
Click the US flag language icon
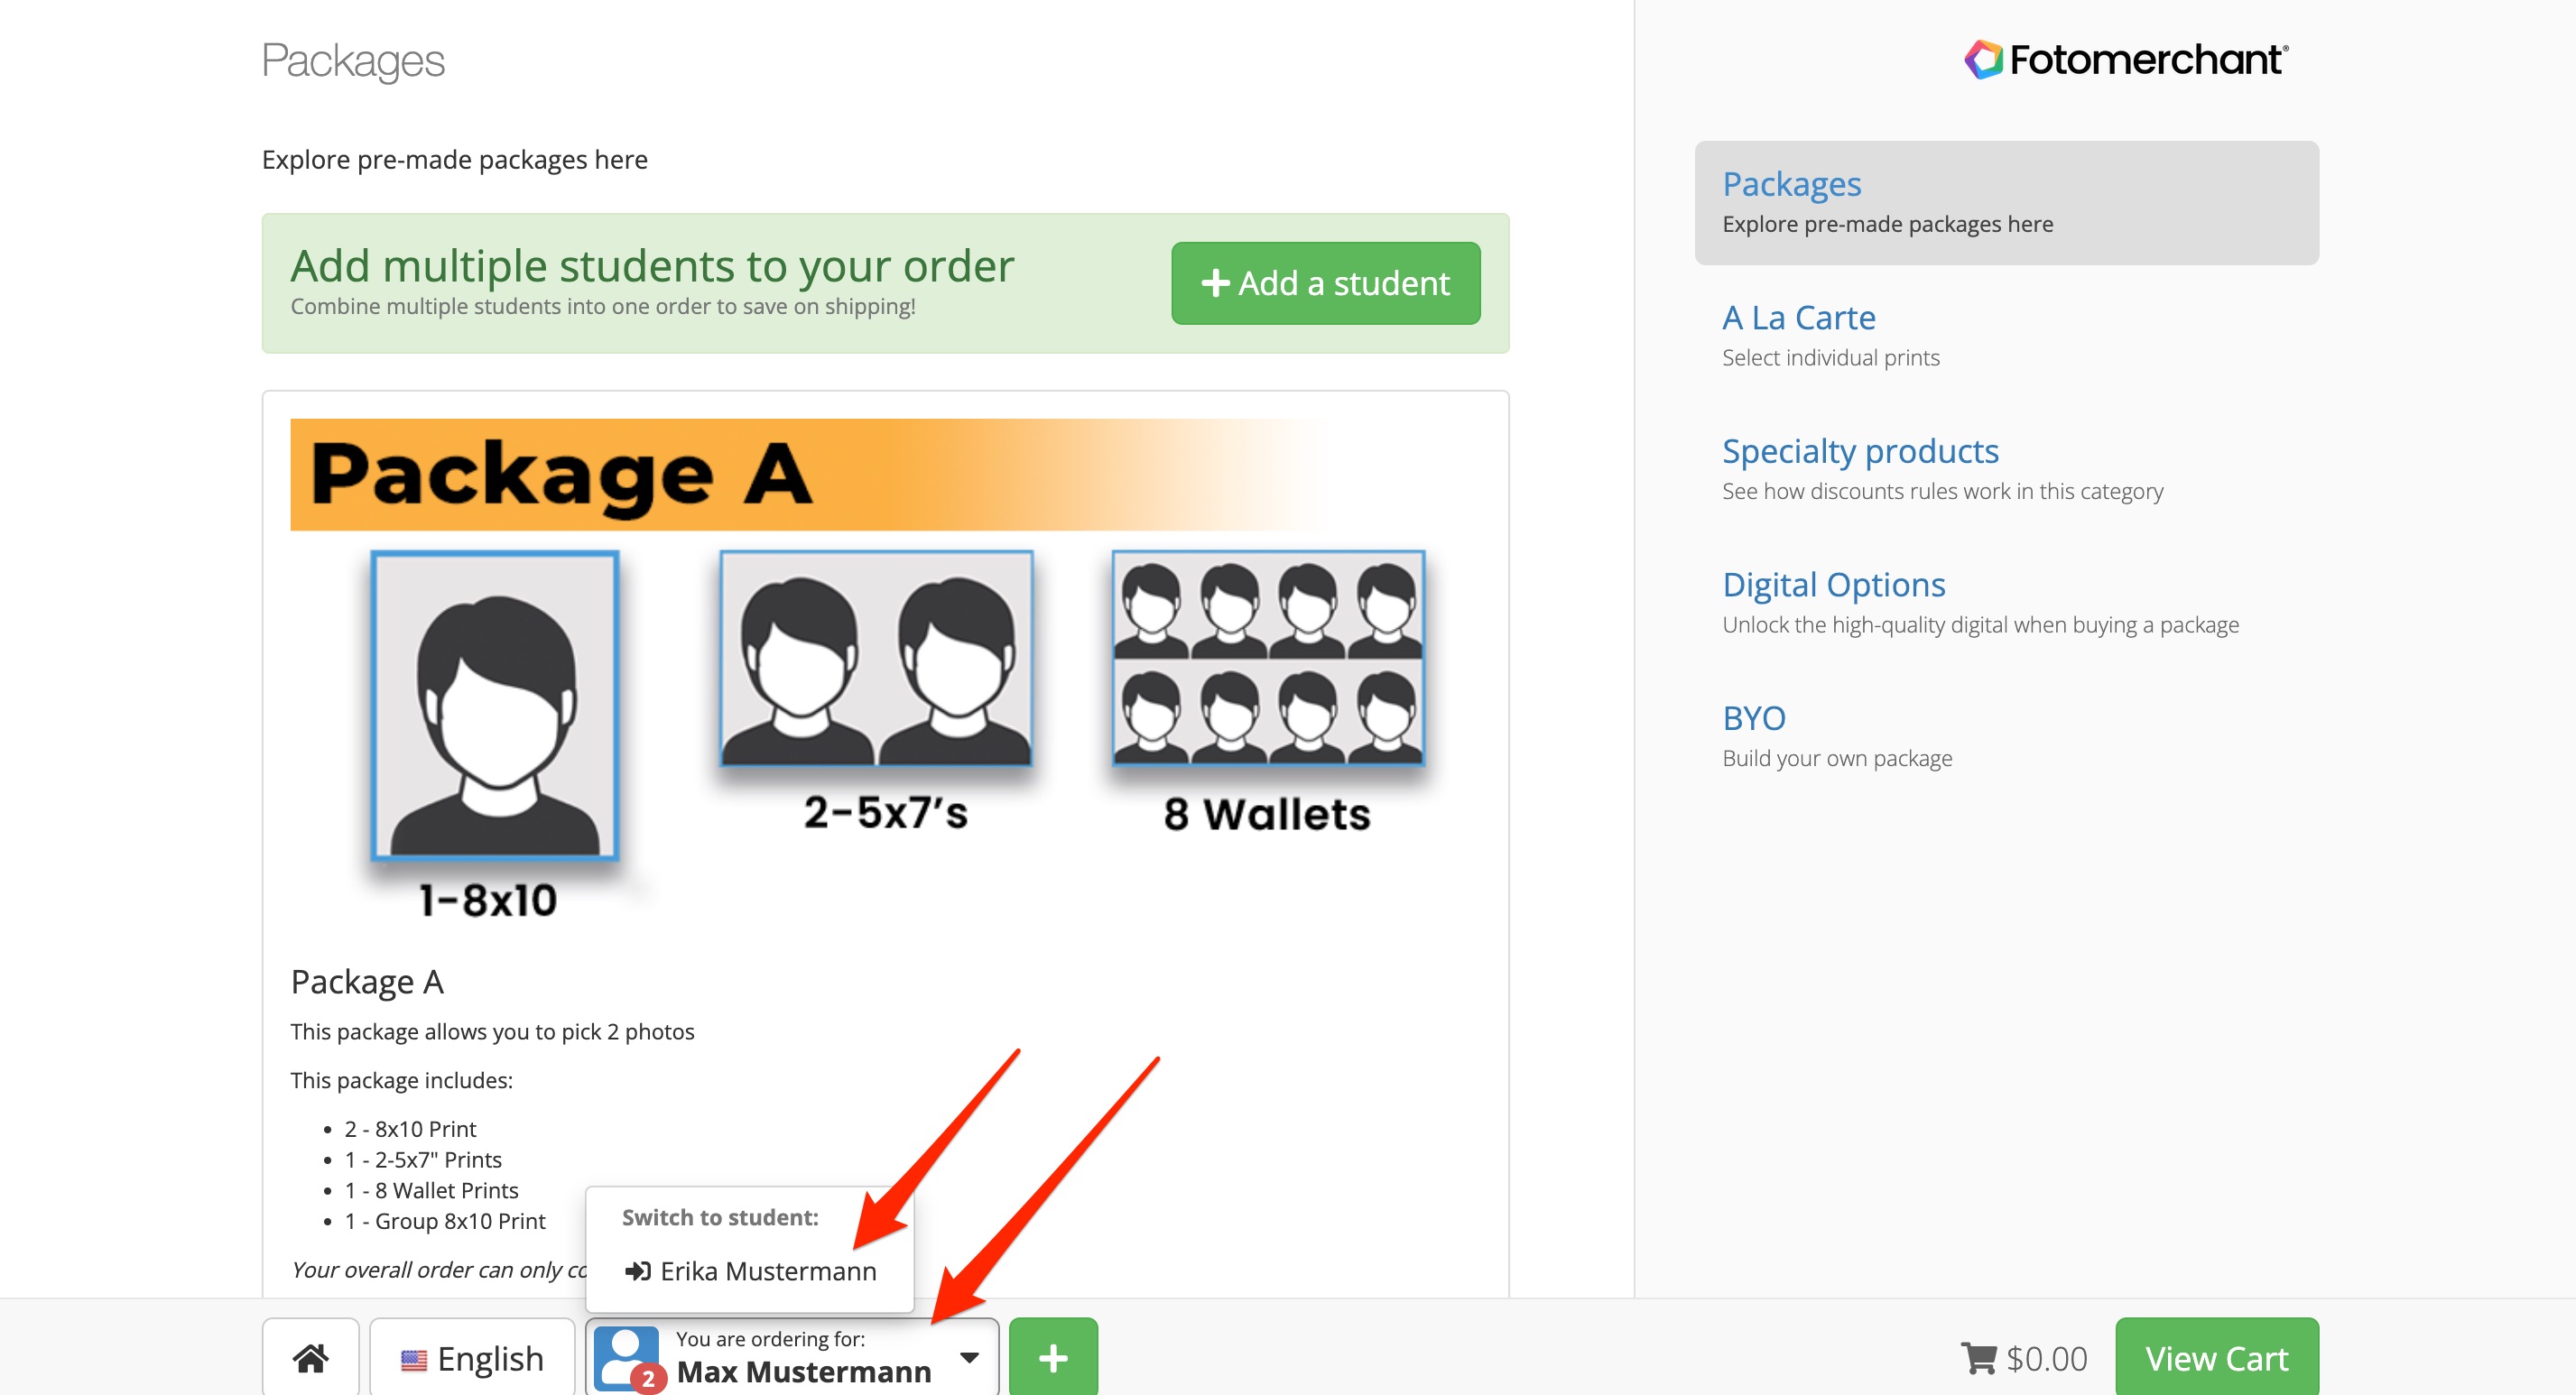click(x=414, y=1359)
